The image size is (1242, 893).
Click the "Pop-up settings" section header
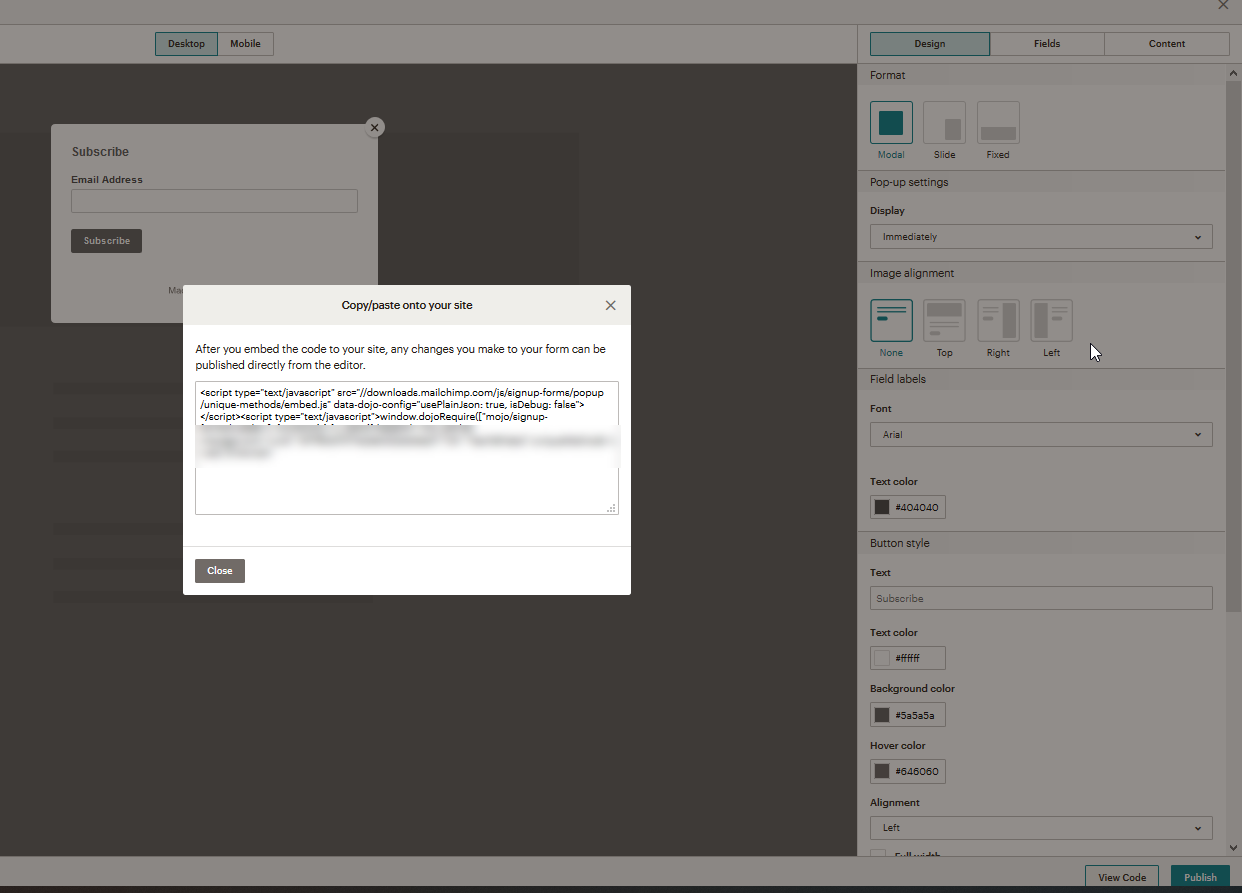pyautogui.click(x=909, y=182)
